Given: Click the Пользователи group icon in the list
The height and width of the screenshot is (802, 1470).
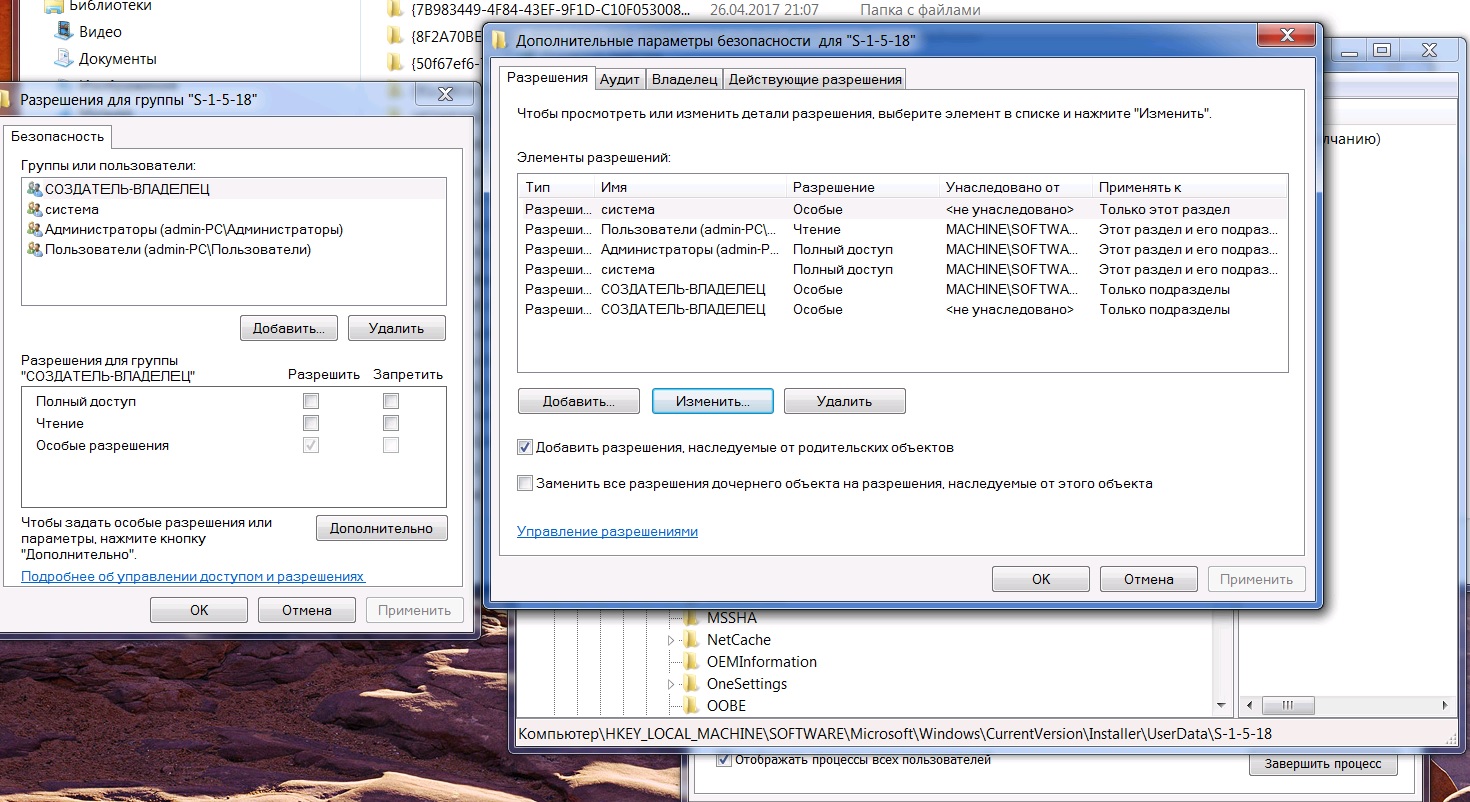Looking at the screenshot, I should click(35, 250).
